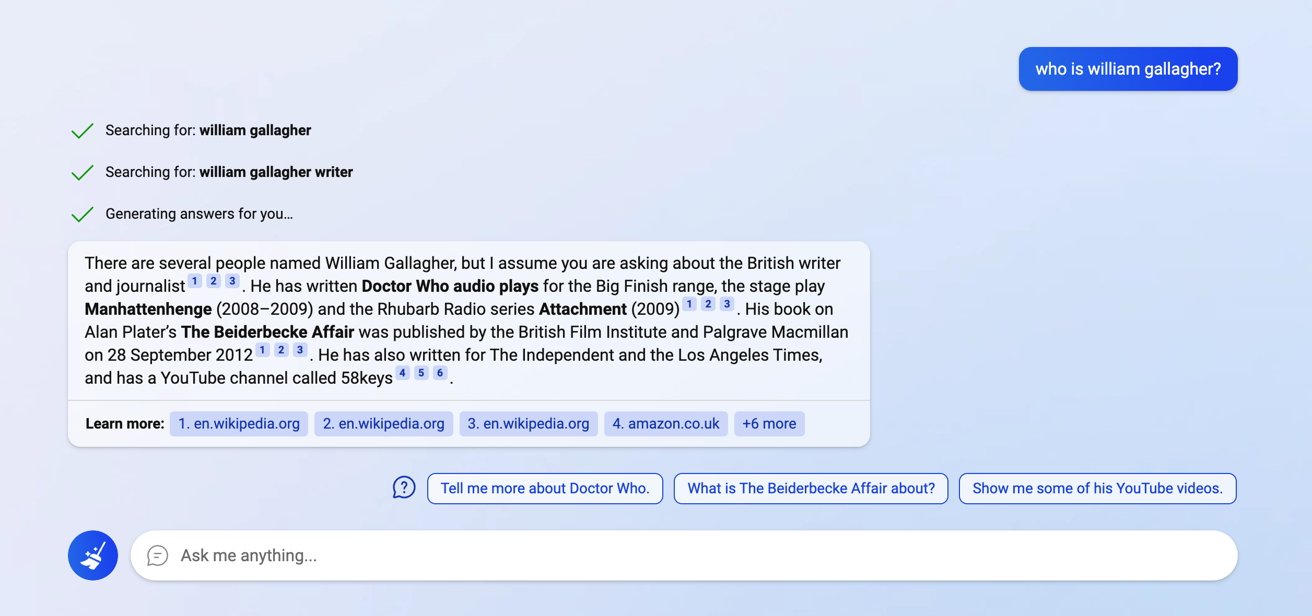Expand the '+6 more' sources chip
Image resolution: width=1312 pixels, height=616 pixels.
coord(769,424)
